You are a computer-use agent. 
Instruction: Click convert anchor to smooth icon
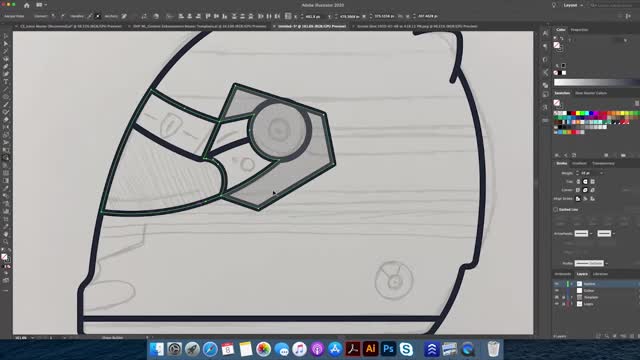62,16
